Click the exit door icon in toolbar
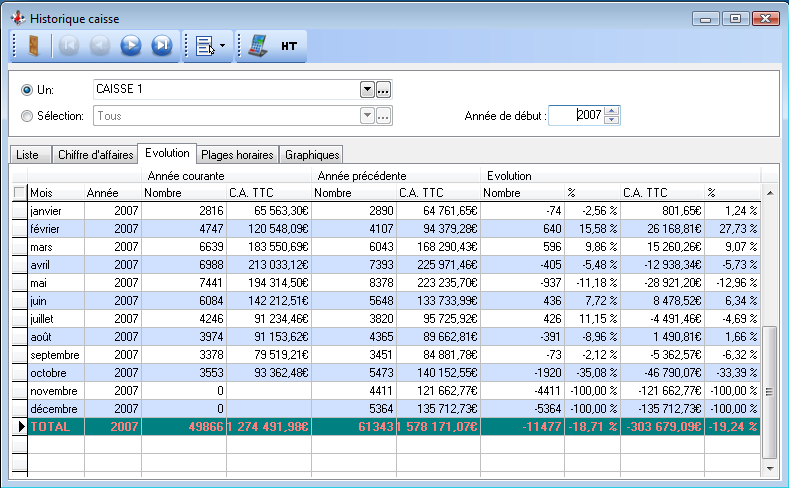The height and width of the screenshot is (488, 789). [33, 46]
